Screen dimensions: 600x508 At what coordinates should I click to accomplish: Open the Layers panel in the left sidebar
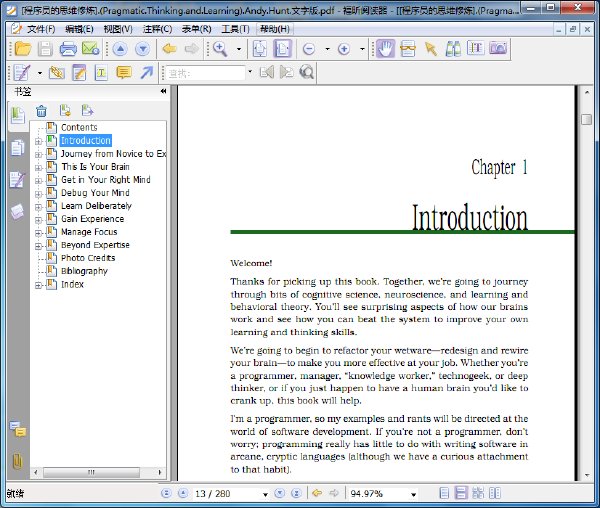[17, 212]
